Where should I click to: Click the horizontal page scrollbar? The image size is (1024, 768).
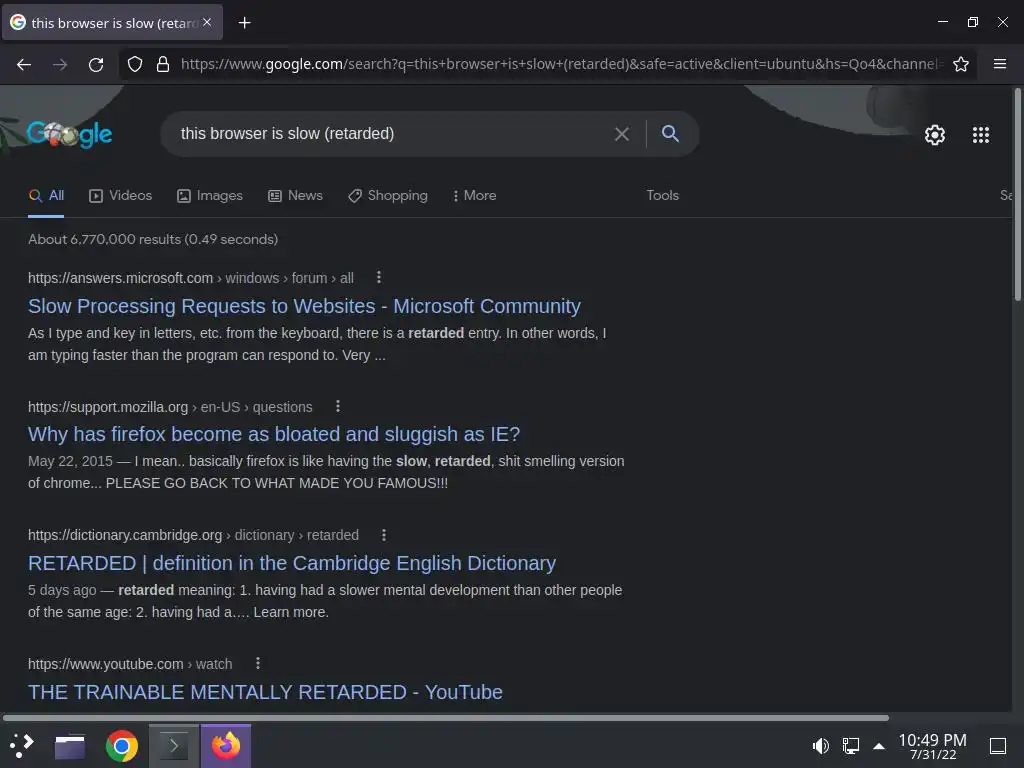(x=445, y=718)
